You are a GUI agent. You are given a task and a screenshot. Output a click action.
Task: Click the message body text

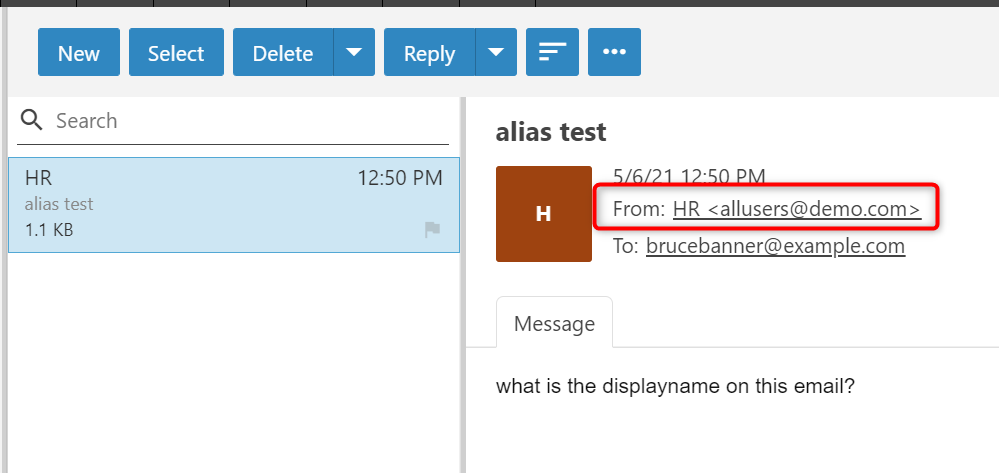pyautogui.click(x=675, y=386)
